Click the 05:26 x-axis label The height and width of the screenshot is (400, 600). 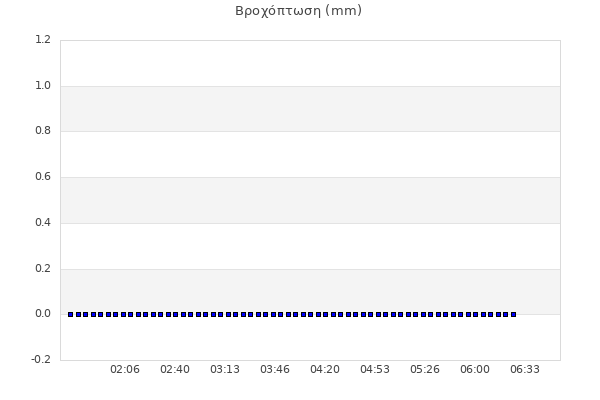(425, 370)
